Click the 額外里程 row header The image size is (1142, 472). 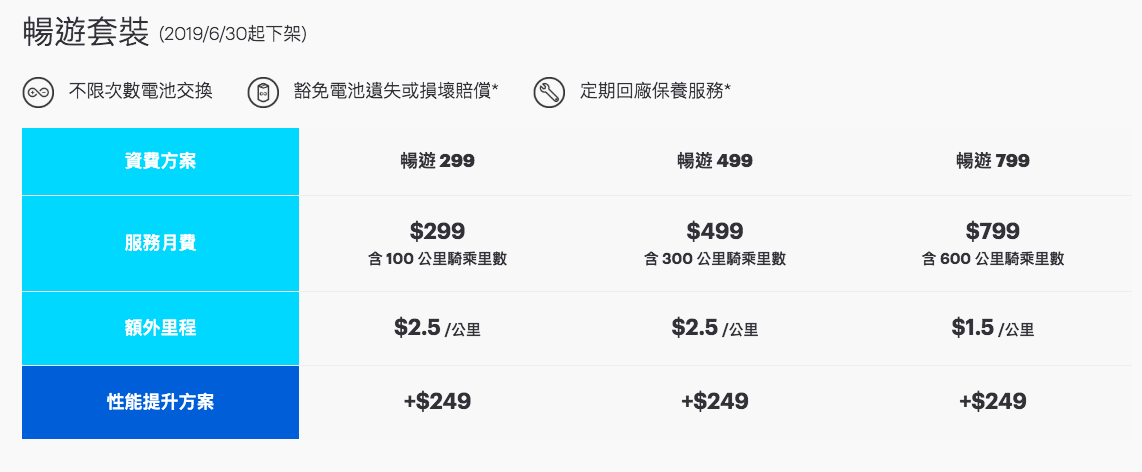(160, 329)
